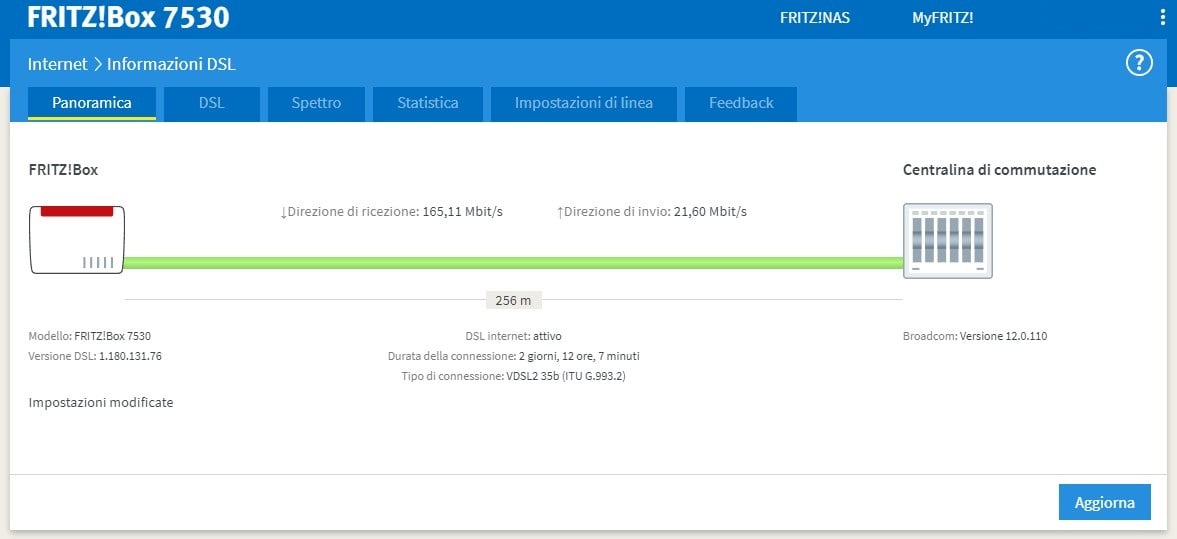The width and height of the screenshot is (1177, 539).
Task: Click Broadcom Versione 12.0.110 text
Action: [x=974, y=336]
